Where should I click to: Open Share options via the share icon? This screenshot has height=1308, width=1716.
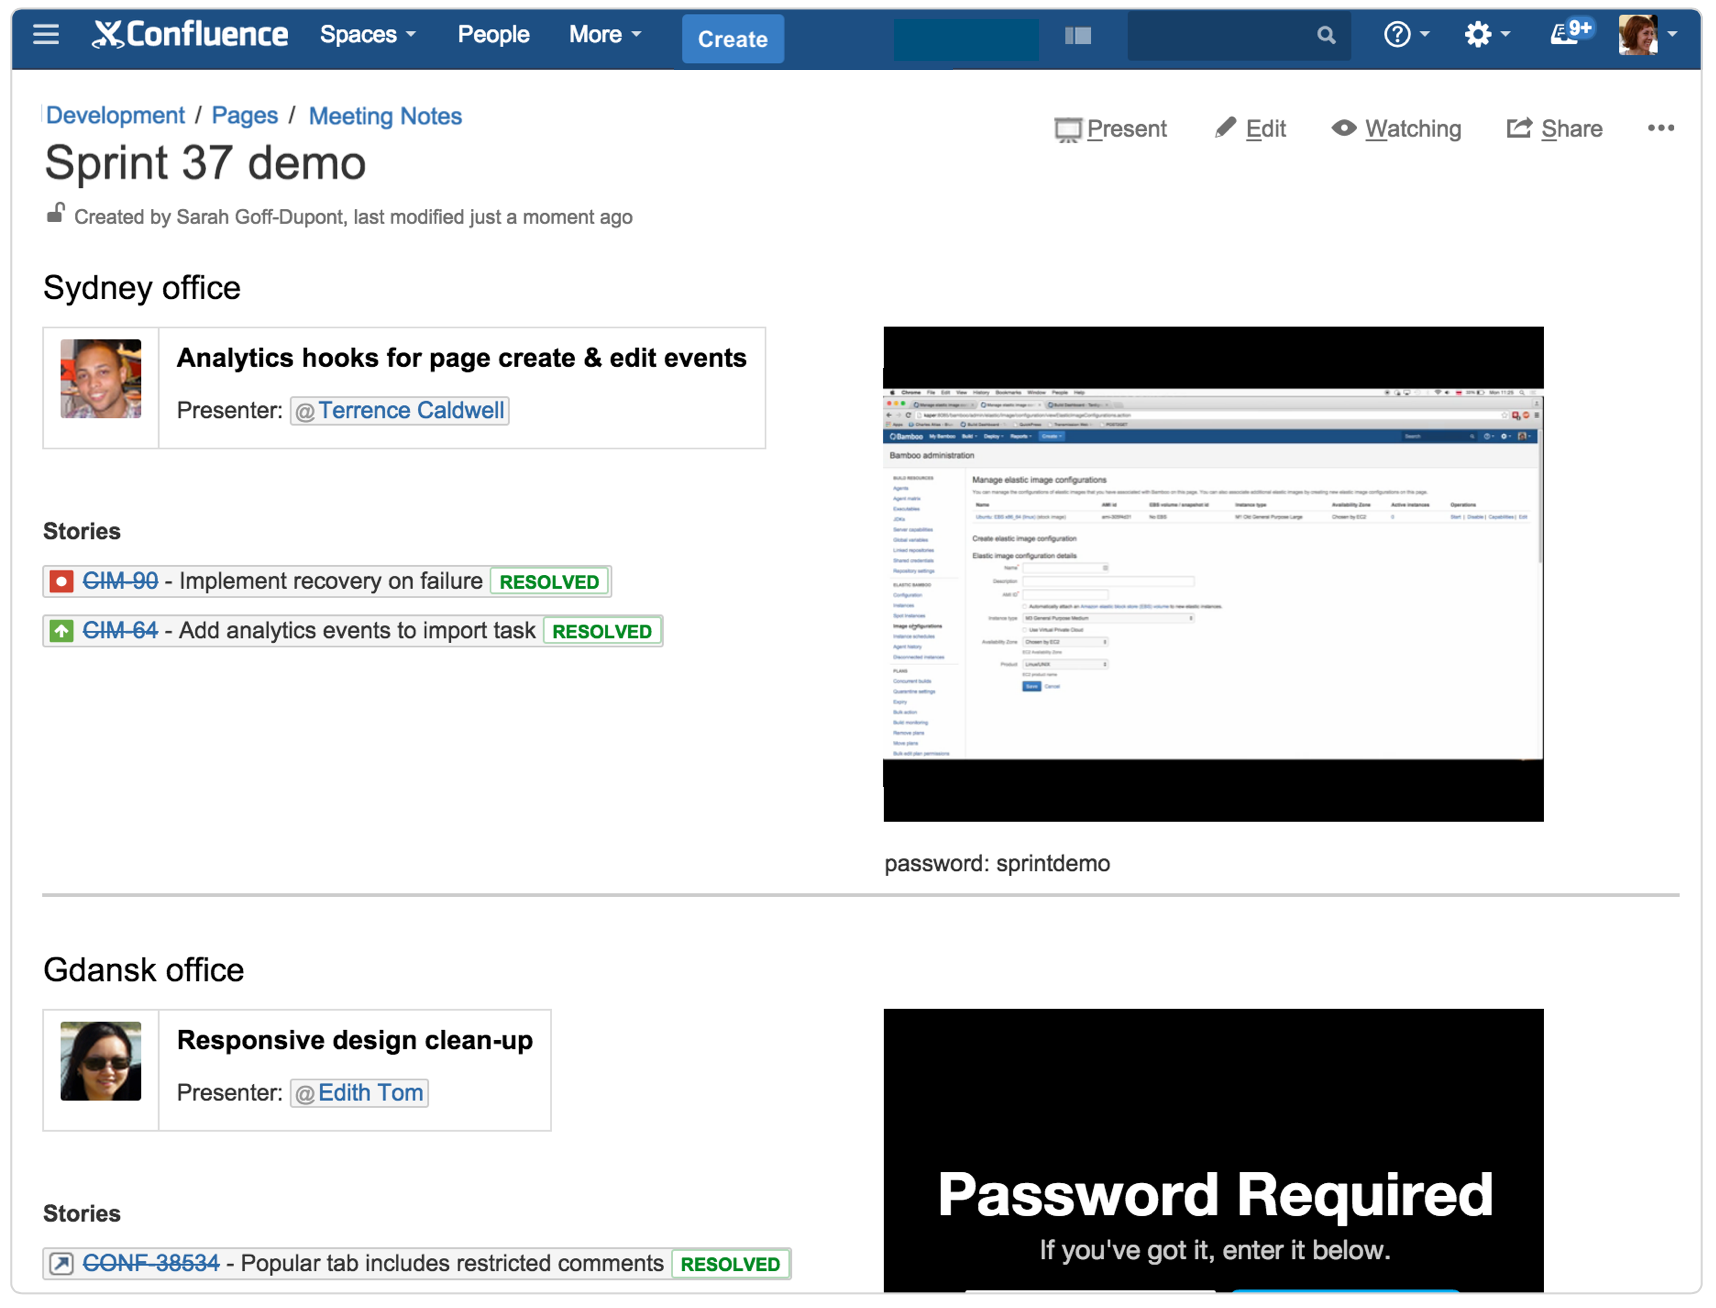click(x=1519, y=128)
